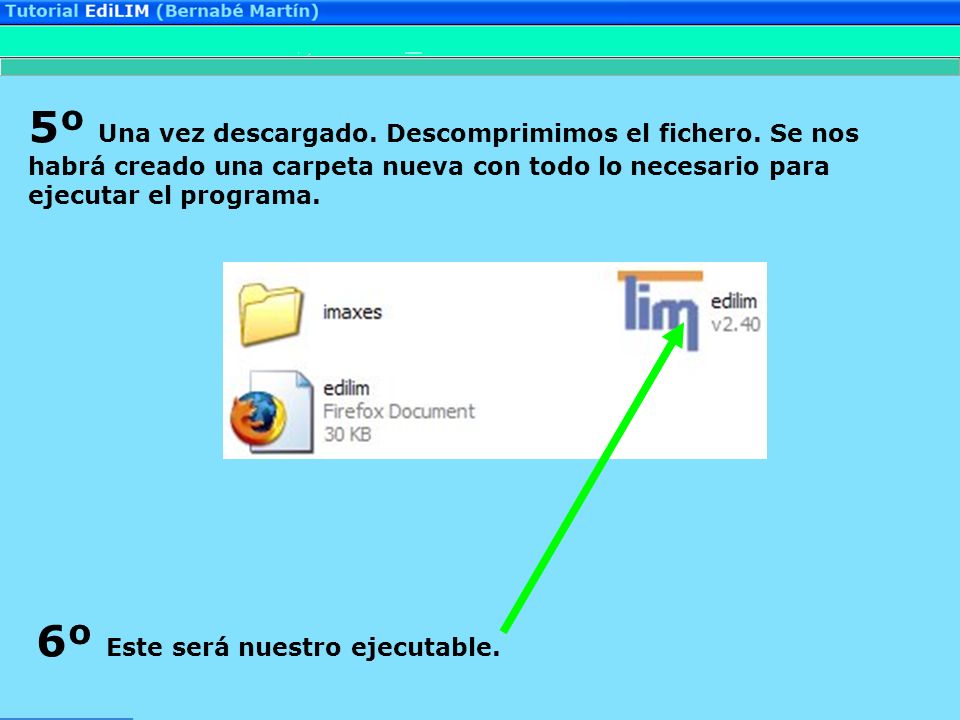Select the edilim Firefox document icon

click(x=272, y=411)
